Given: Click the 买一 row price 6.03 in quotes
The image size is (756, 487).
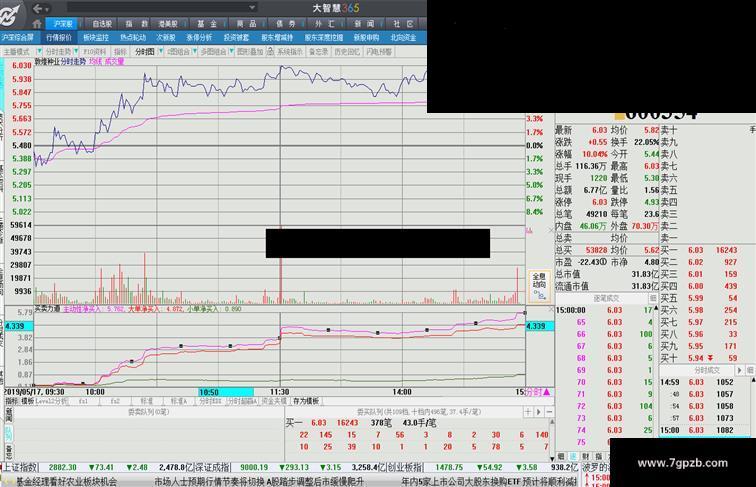Looking at the screenshot, I should (695, 250).
